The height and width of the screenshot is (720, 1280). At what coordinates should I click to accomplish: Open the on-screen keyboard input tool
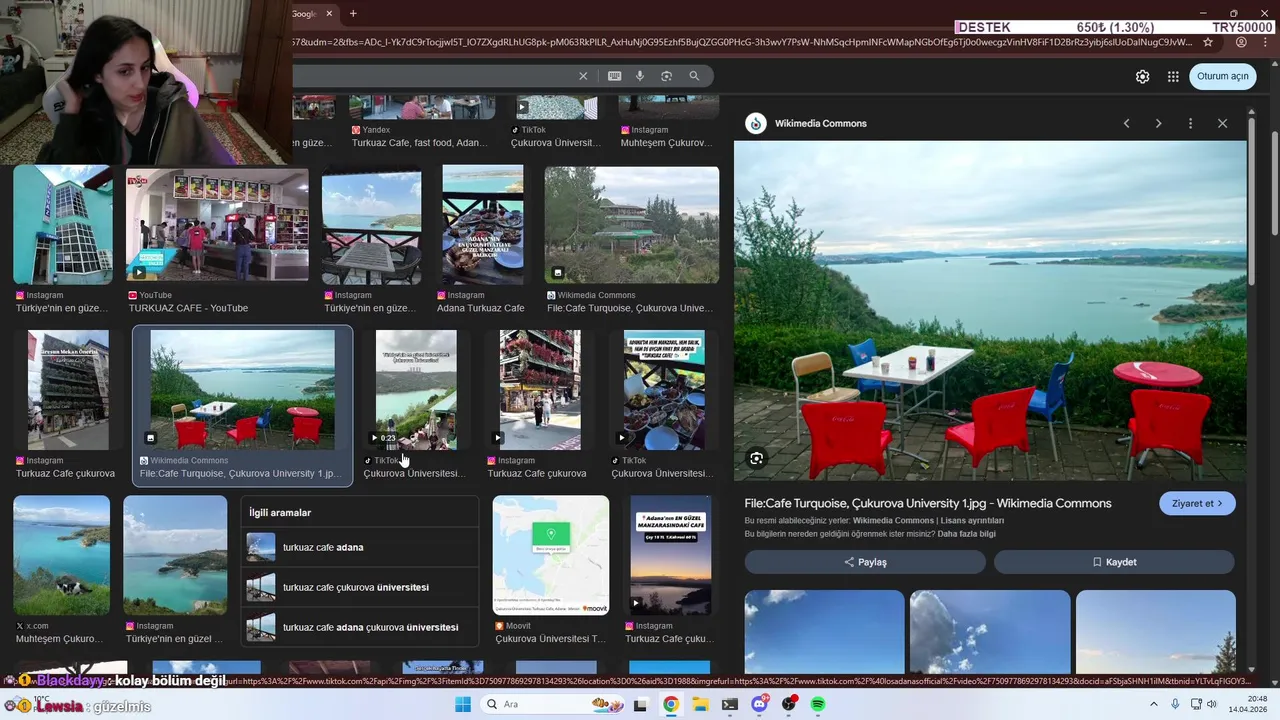[614, 76]
